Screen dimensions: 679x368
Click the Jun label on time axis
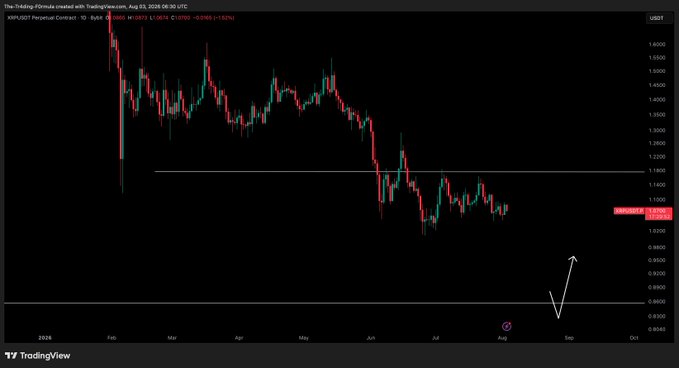coord(371,338)
